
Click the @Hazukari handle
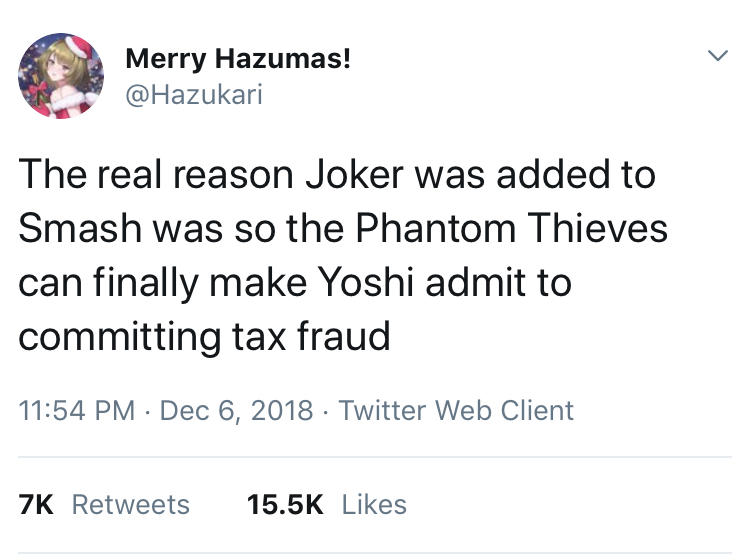tap(194, 96)
